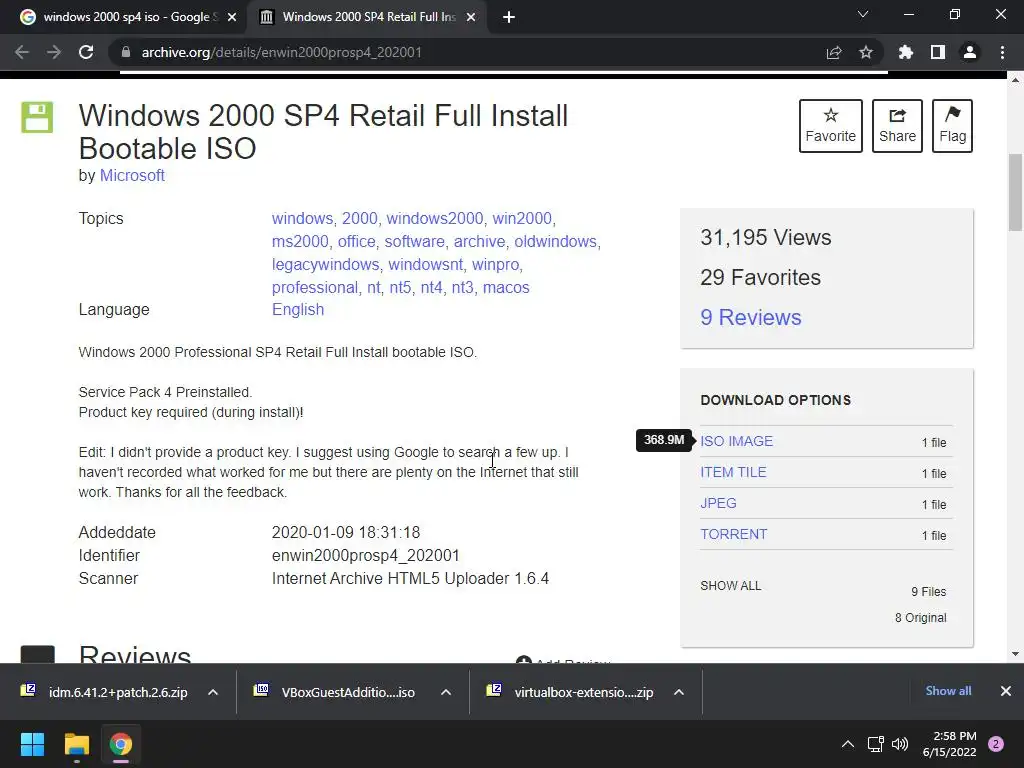The height and width of the screenshot is (768, 1024).
Task: Click the share page icon in address bar
Action: [834, 52]
